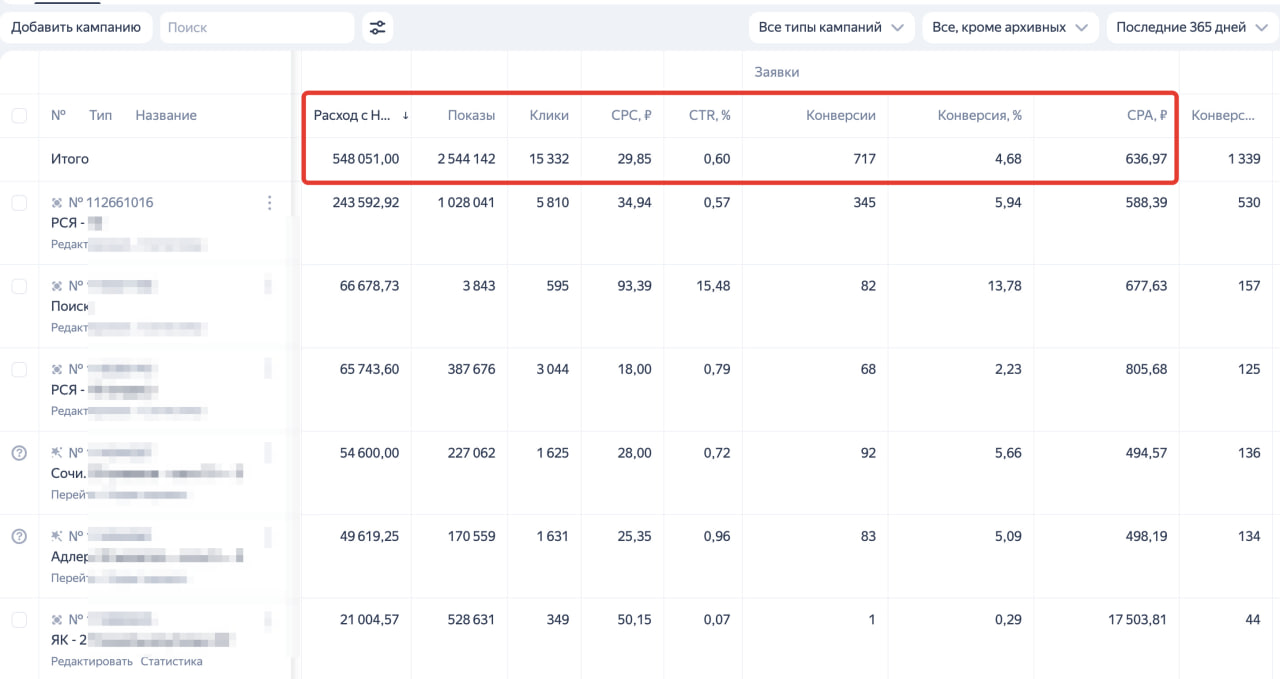Screen dimensions: 1280x679
Task: Click spend value 54 600,00 in Сочи row
Action: click(x=369, y=453)
